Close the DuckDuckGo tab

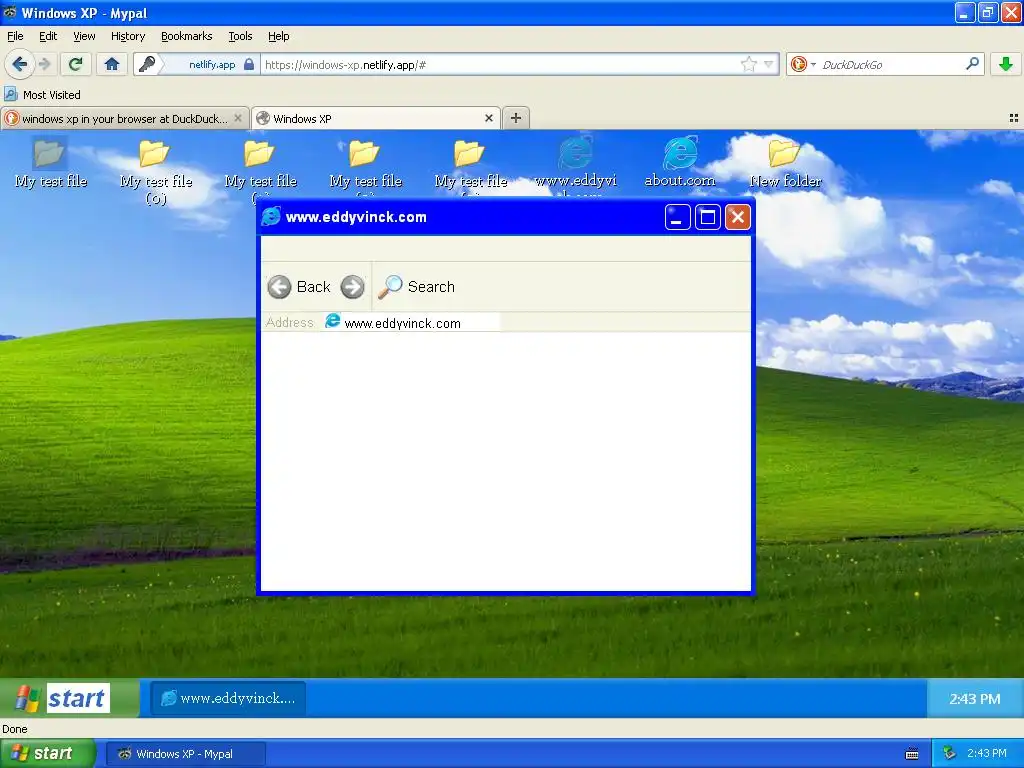coord(238,118)
